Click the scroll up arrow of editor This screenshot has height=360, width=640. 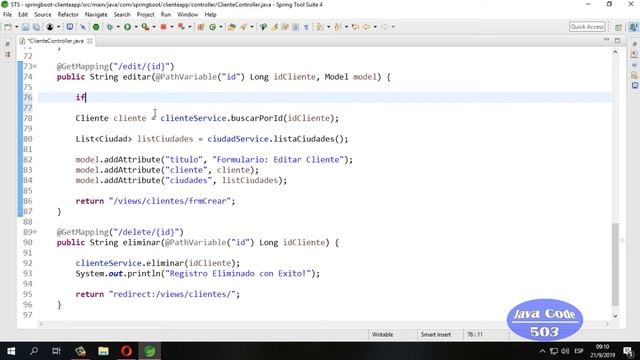615,52
